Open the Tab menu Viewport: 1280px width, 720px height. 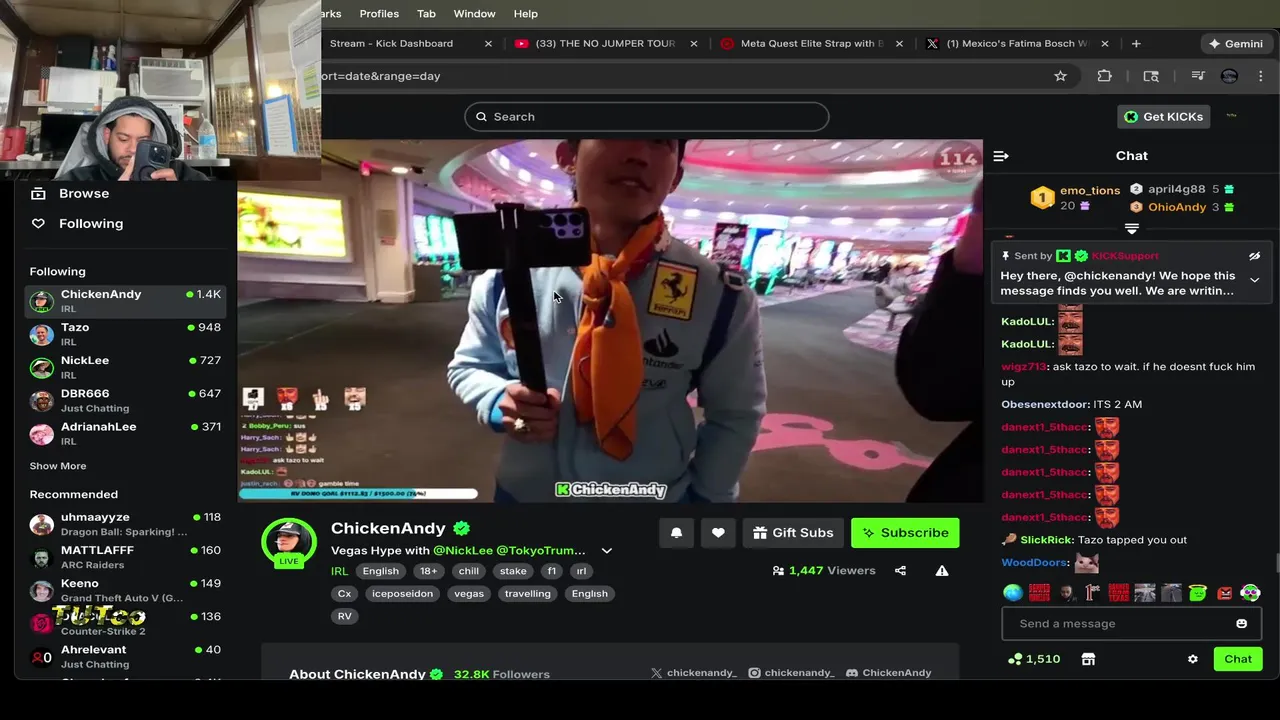[x=426, y=14]
